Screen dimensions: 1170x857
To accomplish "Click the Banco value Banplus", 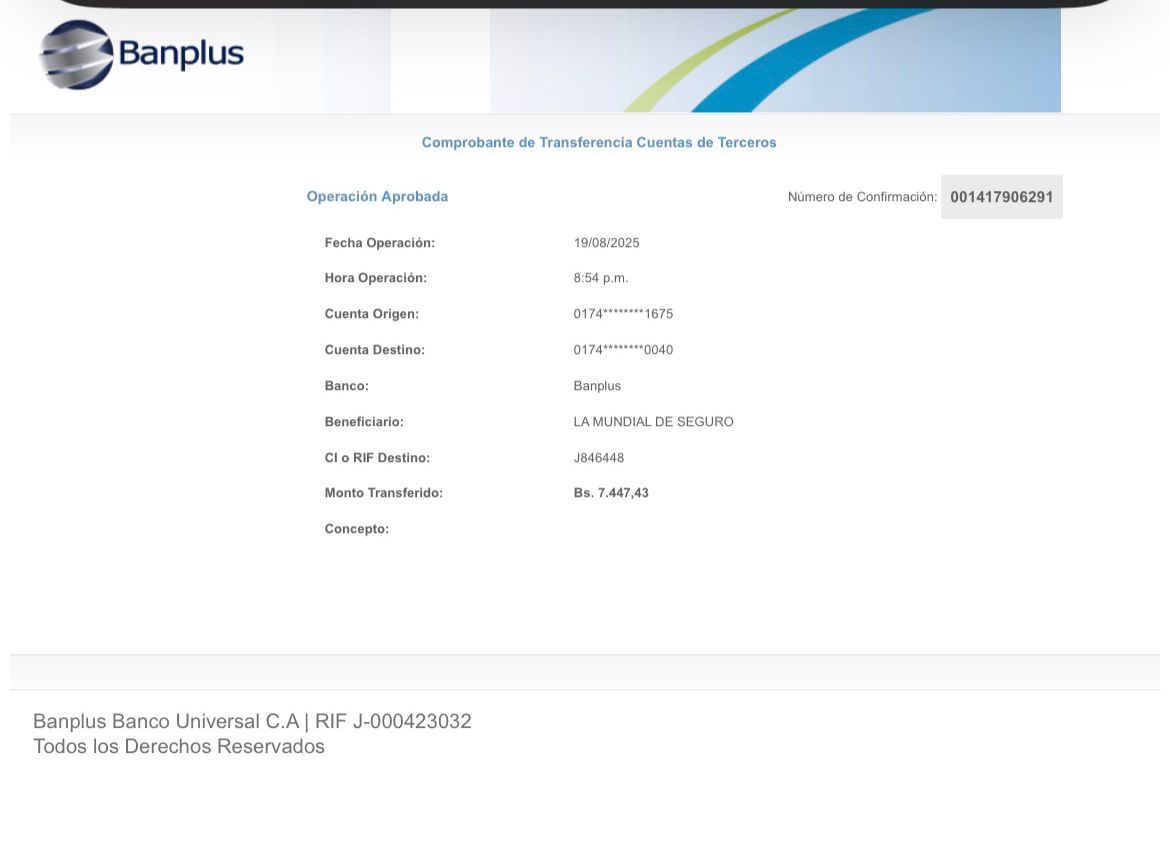I will [597, 386].
